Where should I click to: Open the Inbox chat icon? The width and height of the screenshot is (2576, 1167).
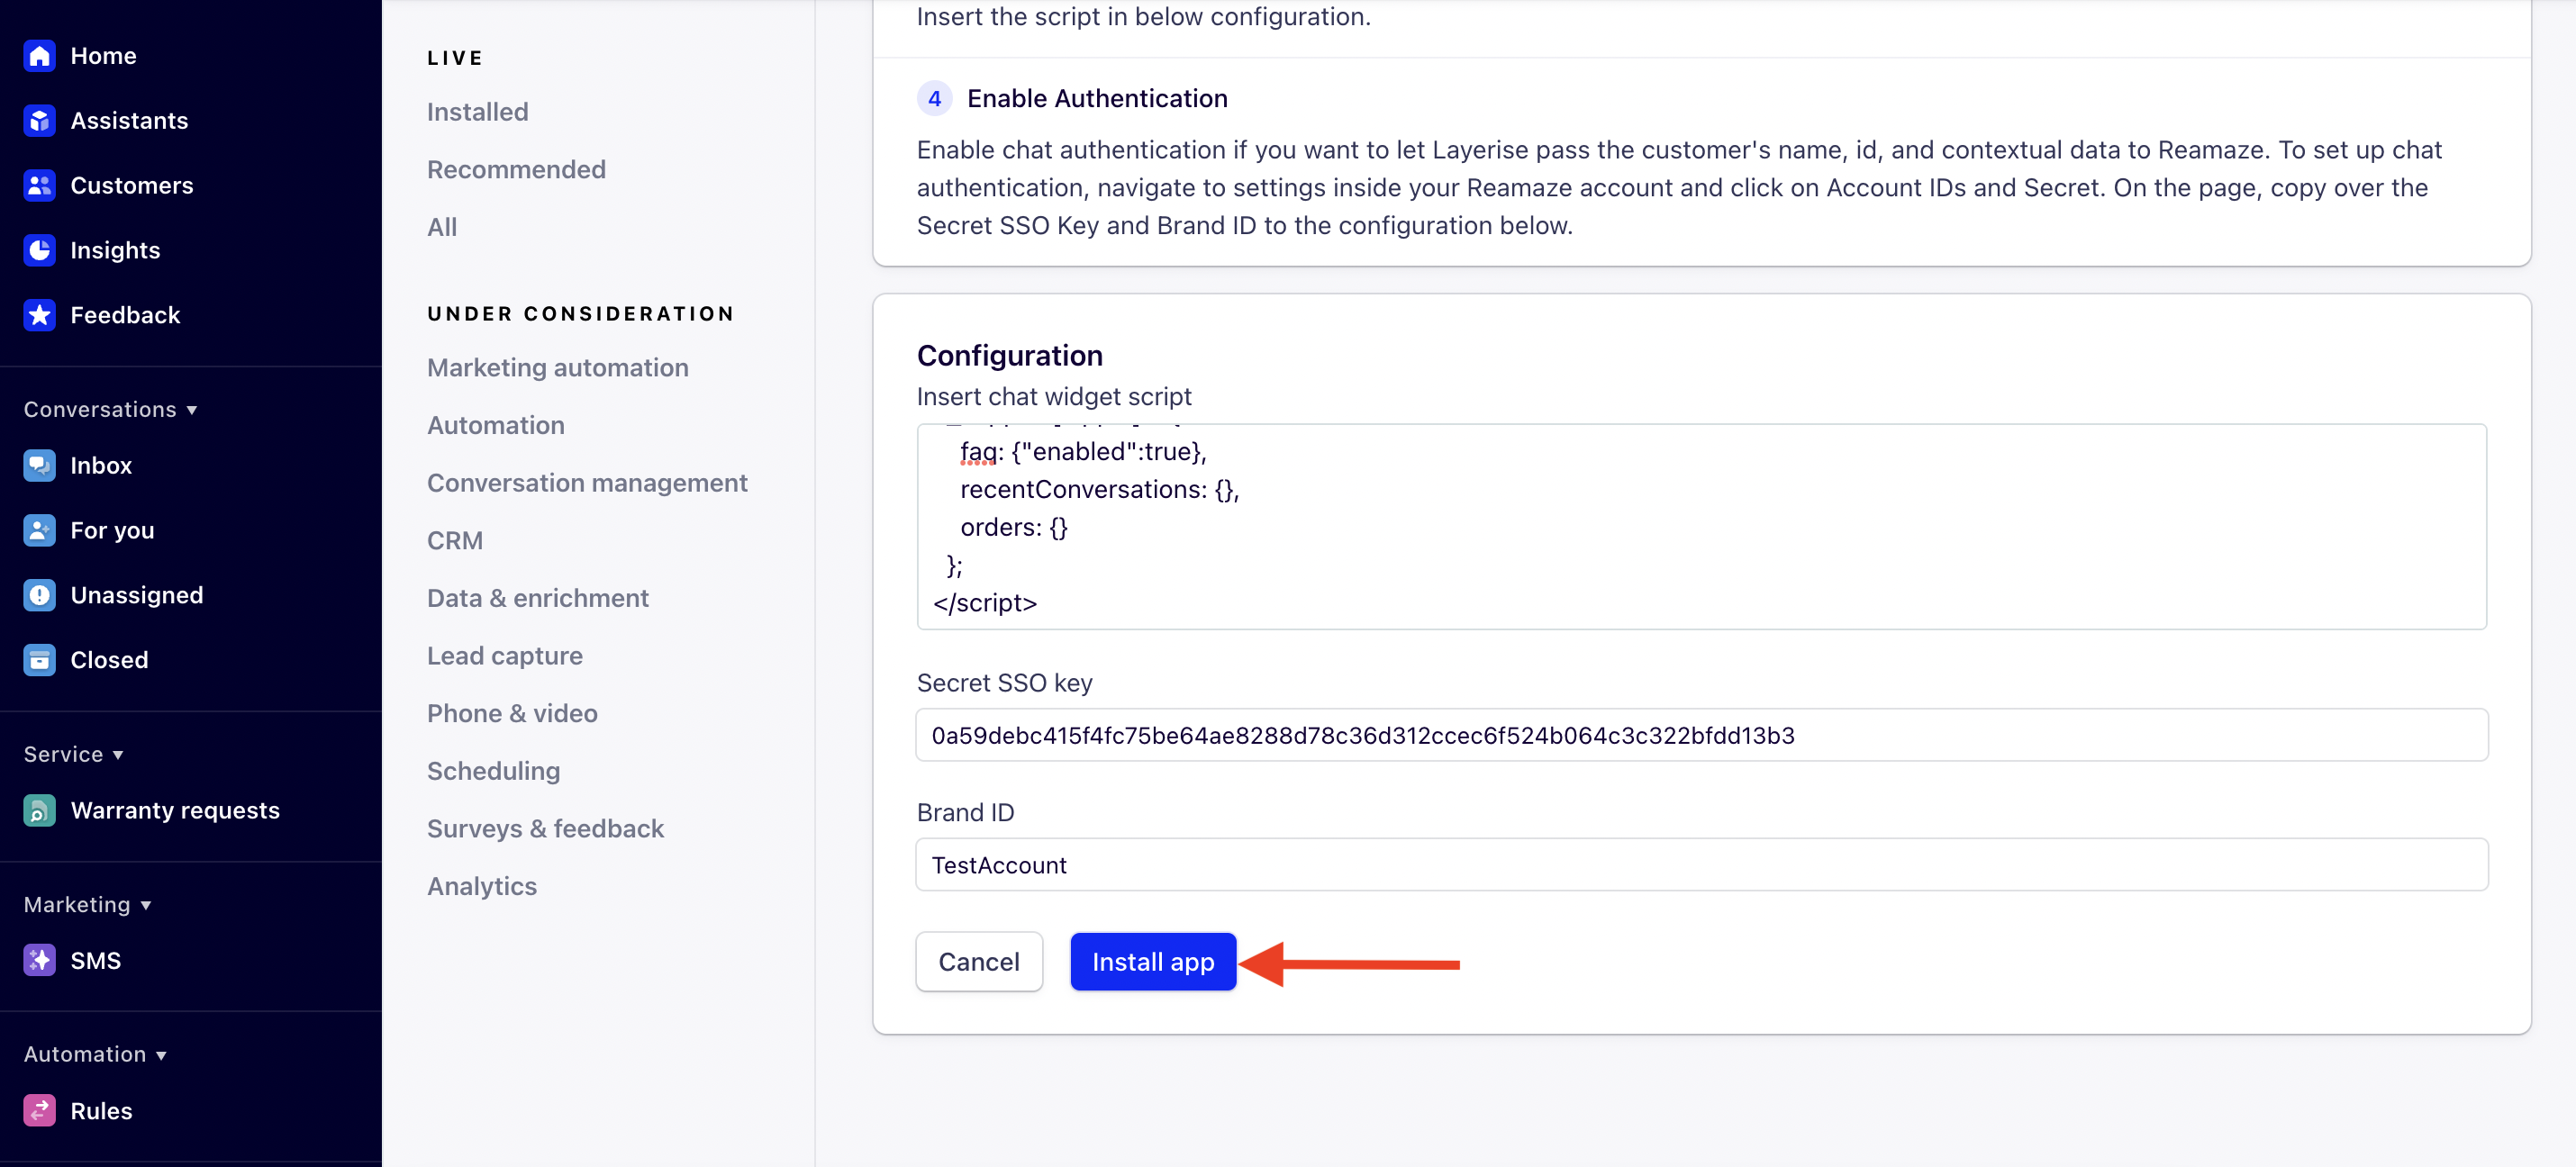pyautogui.click(x=39, y=466)
